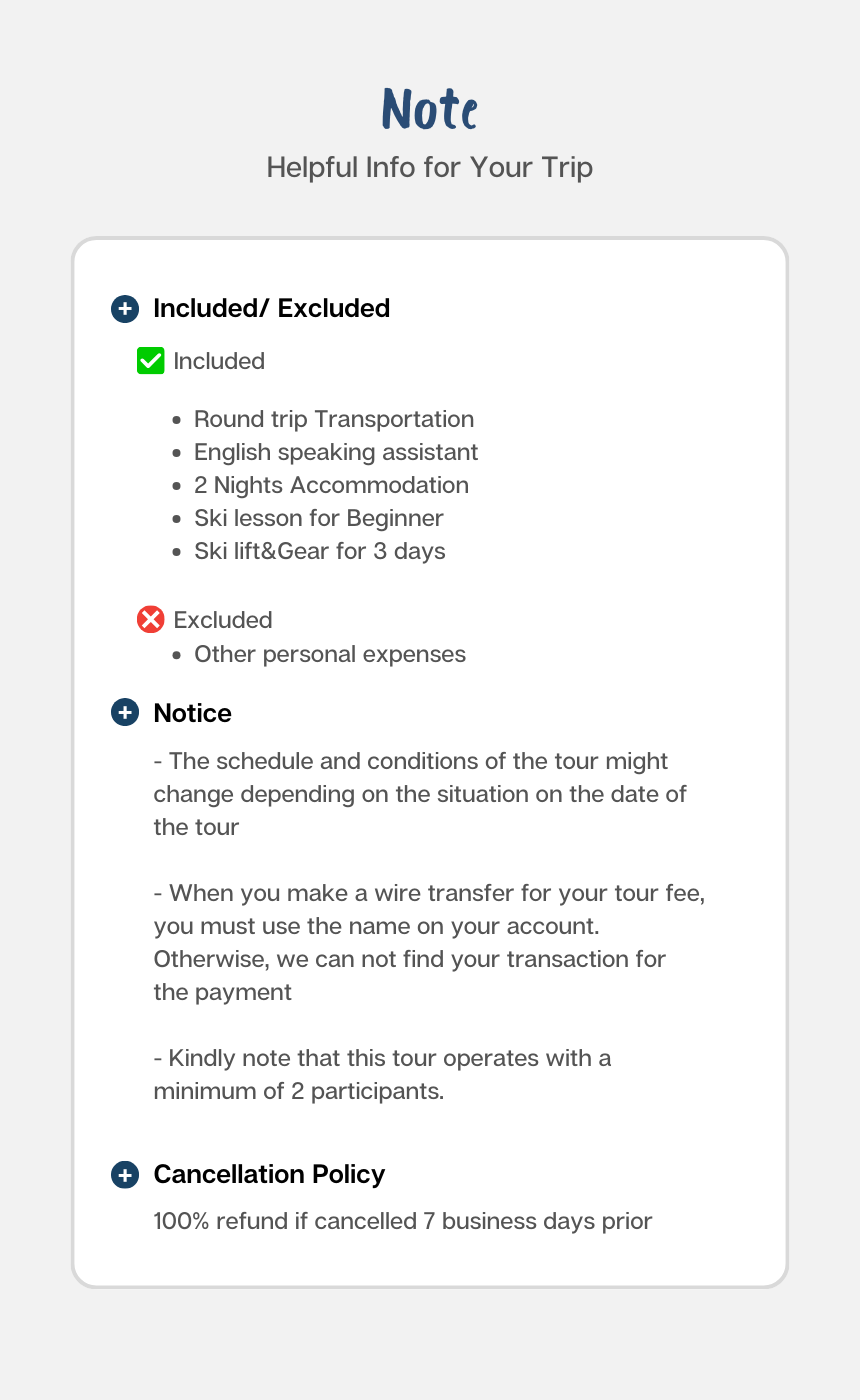Viewport: 860px width, 1400px height.
Task: Click the Note title text
Action: [x=430, y=109]
